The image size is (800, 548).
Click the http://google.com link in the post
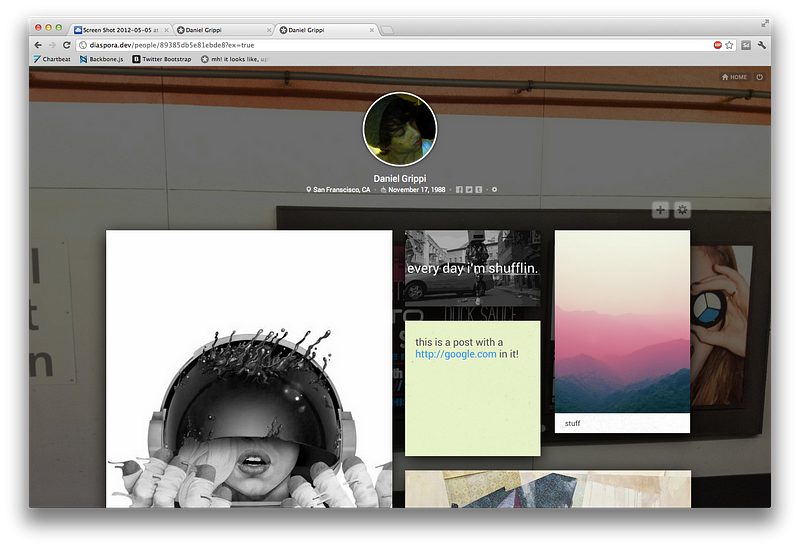[456, 354]
